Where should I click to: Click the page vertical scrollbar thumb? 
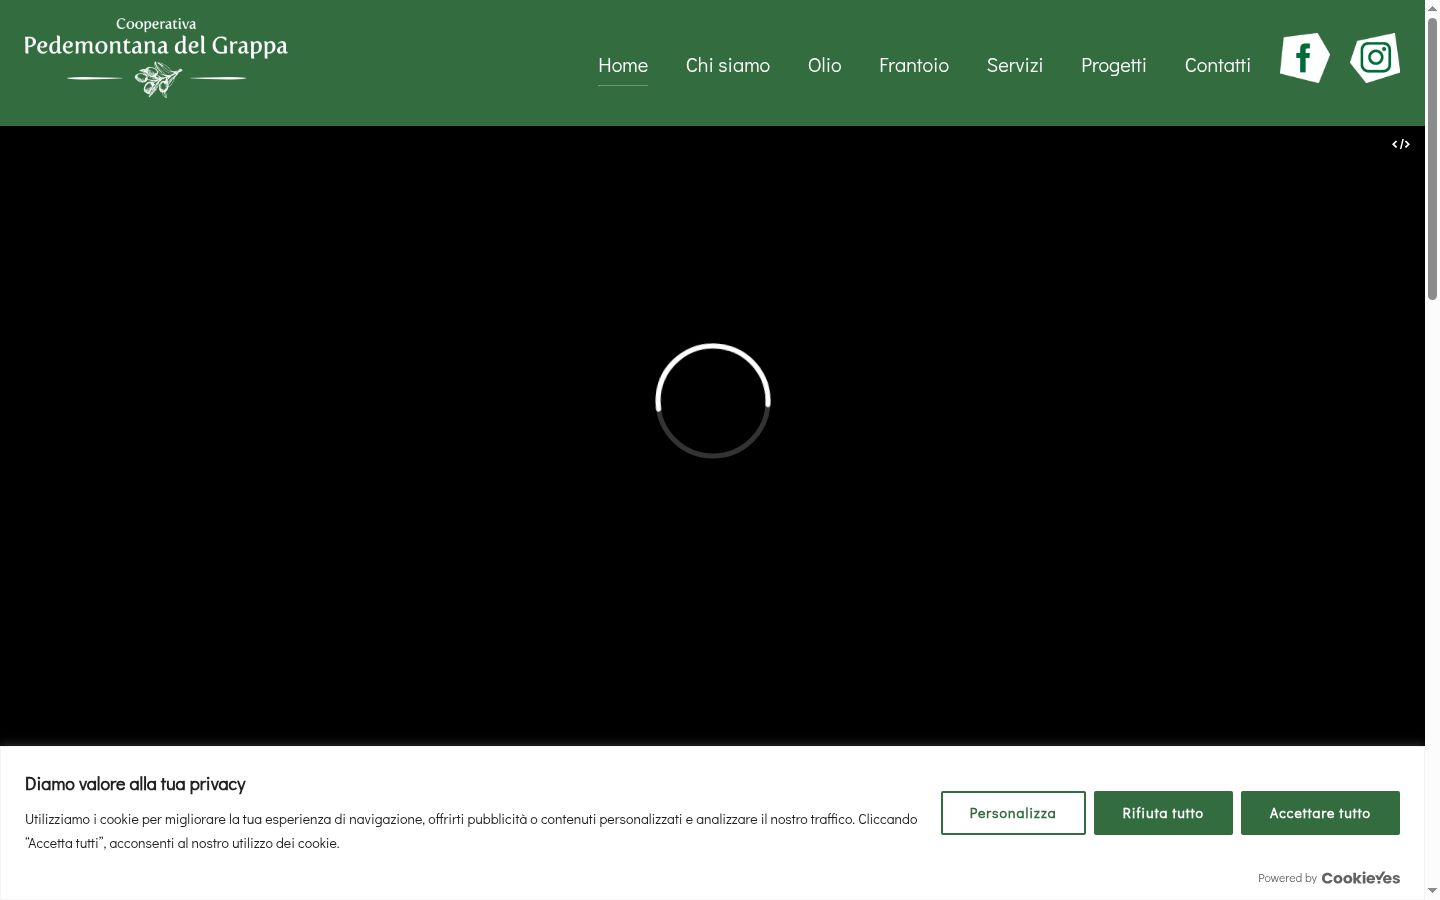coord(1432,158)
